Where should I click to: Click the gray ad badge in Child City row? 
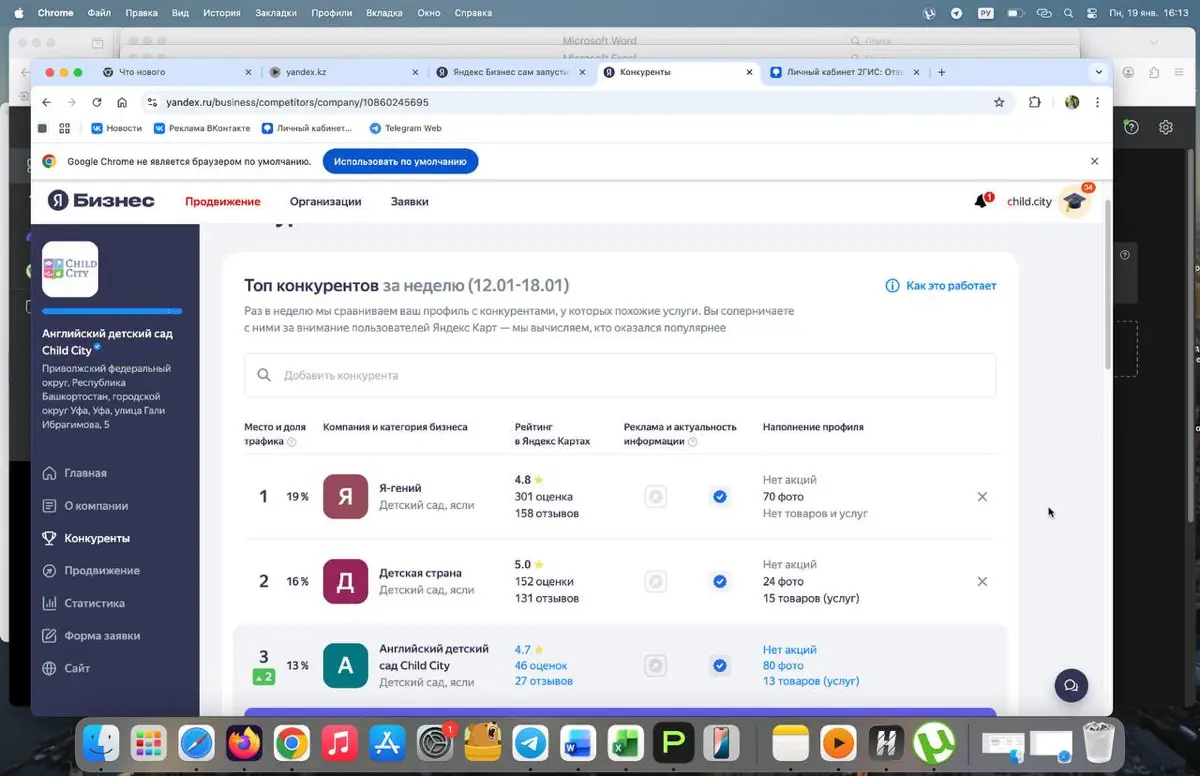655,666
